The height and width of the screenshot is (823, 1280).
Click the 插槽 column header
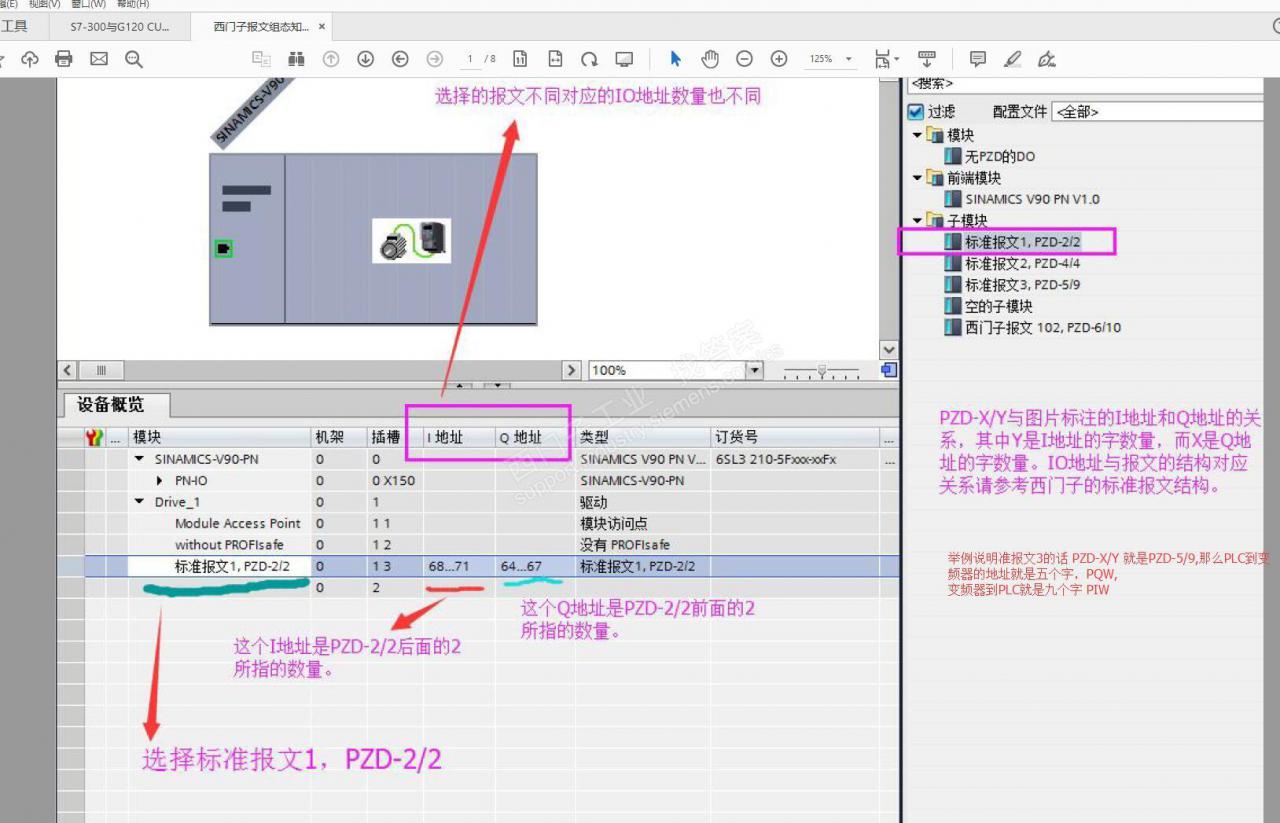[x=394, y=437]
